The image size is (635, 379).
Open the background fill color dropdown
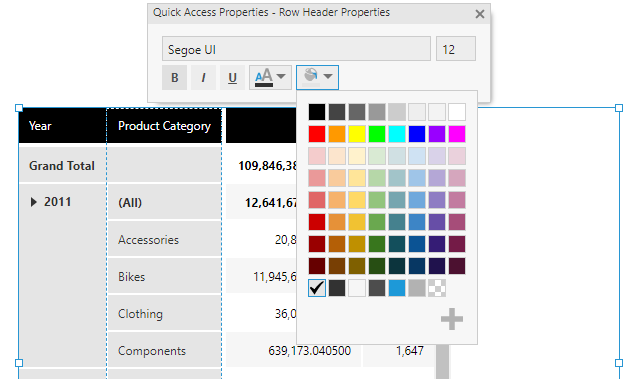coord(318,77)
